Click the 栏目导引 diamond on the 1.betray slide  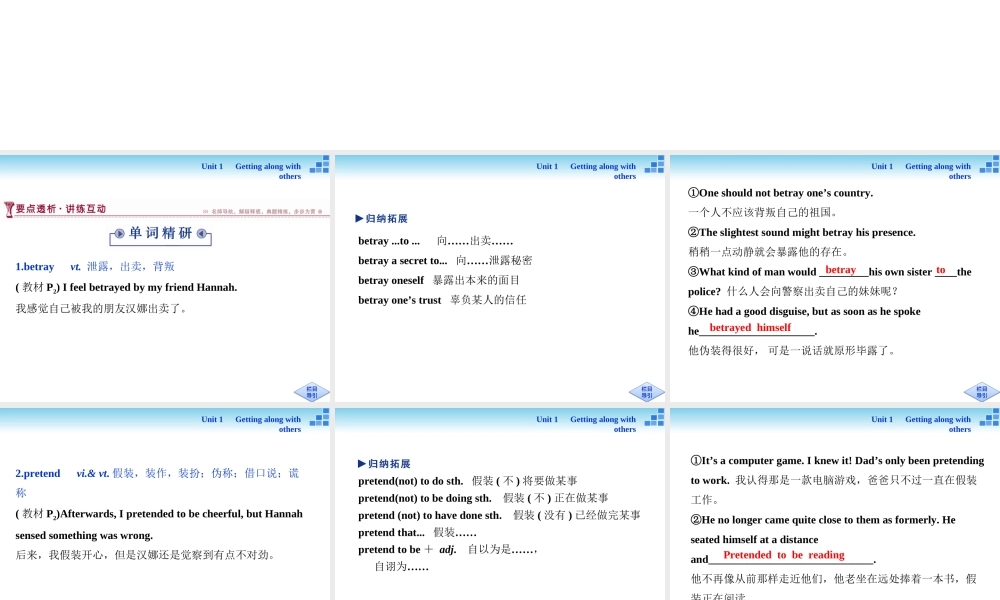312,392
